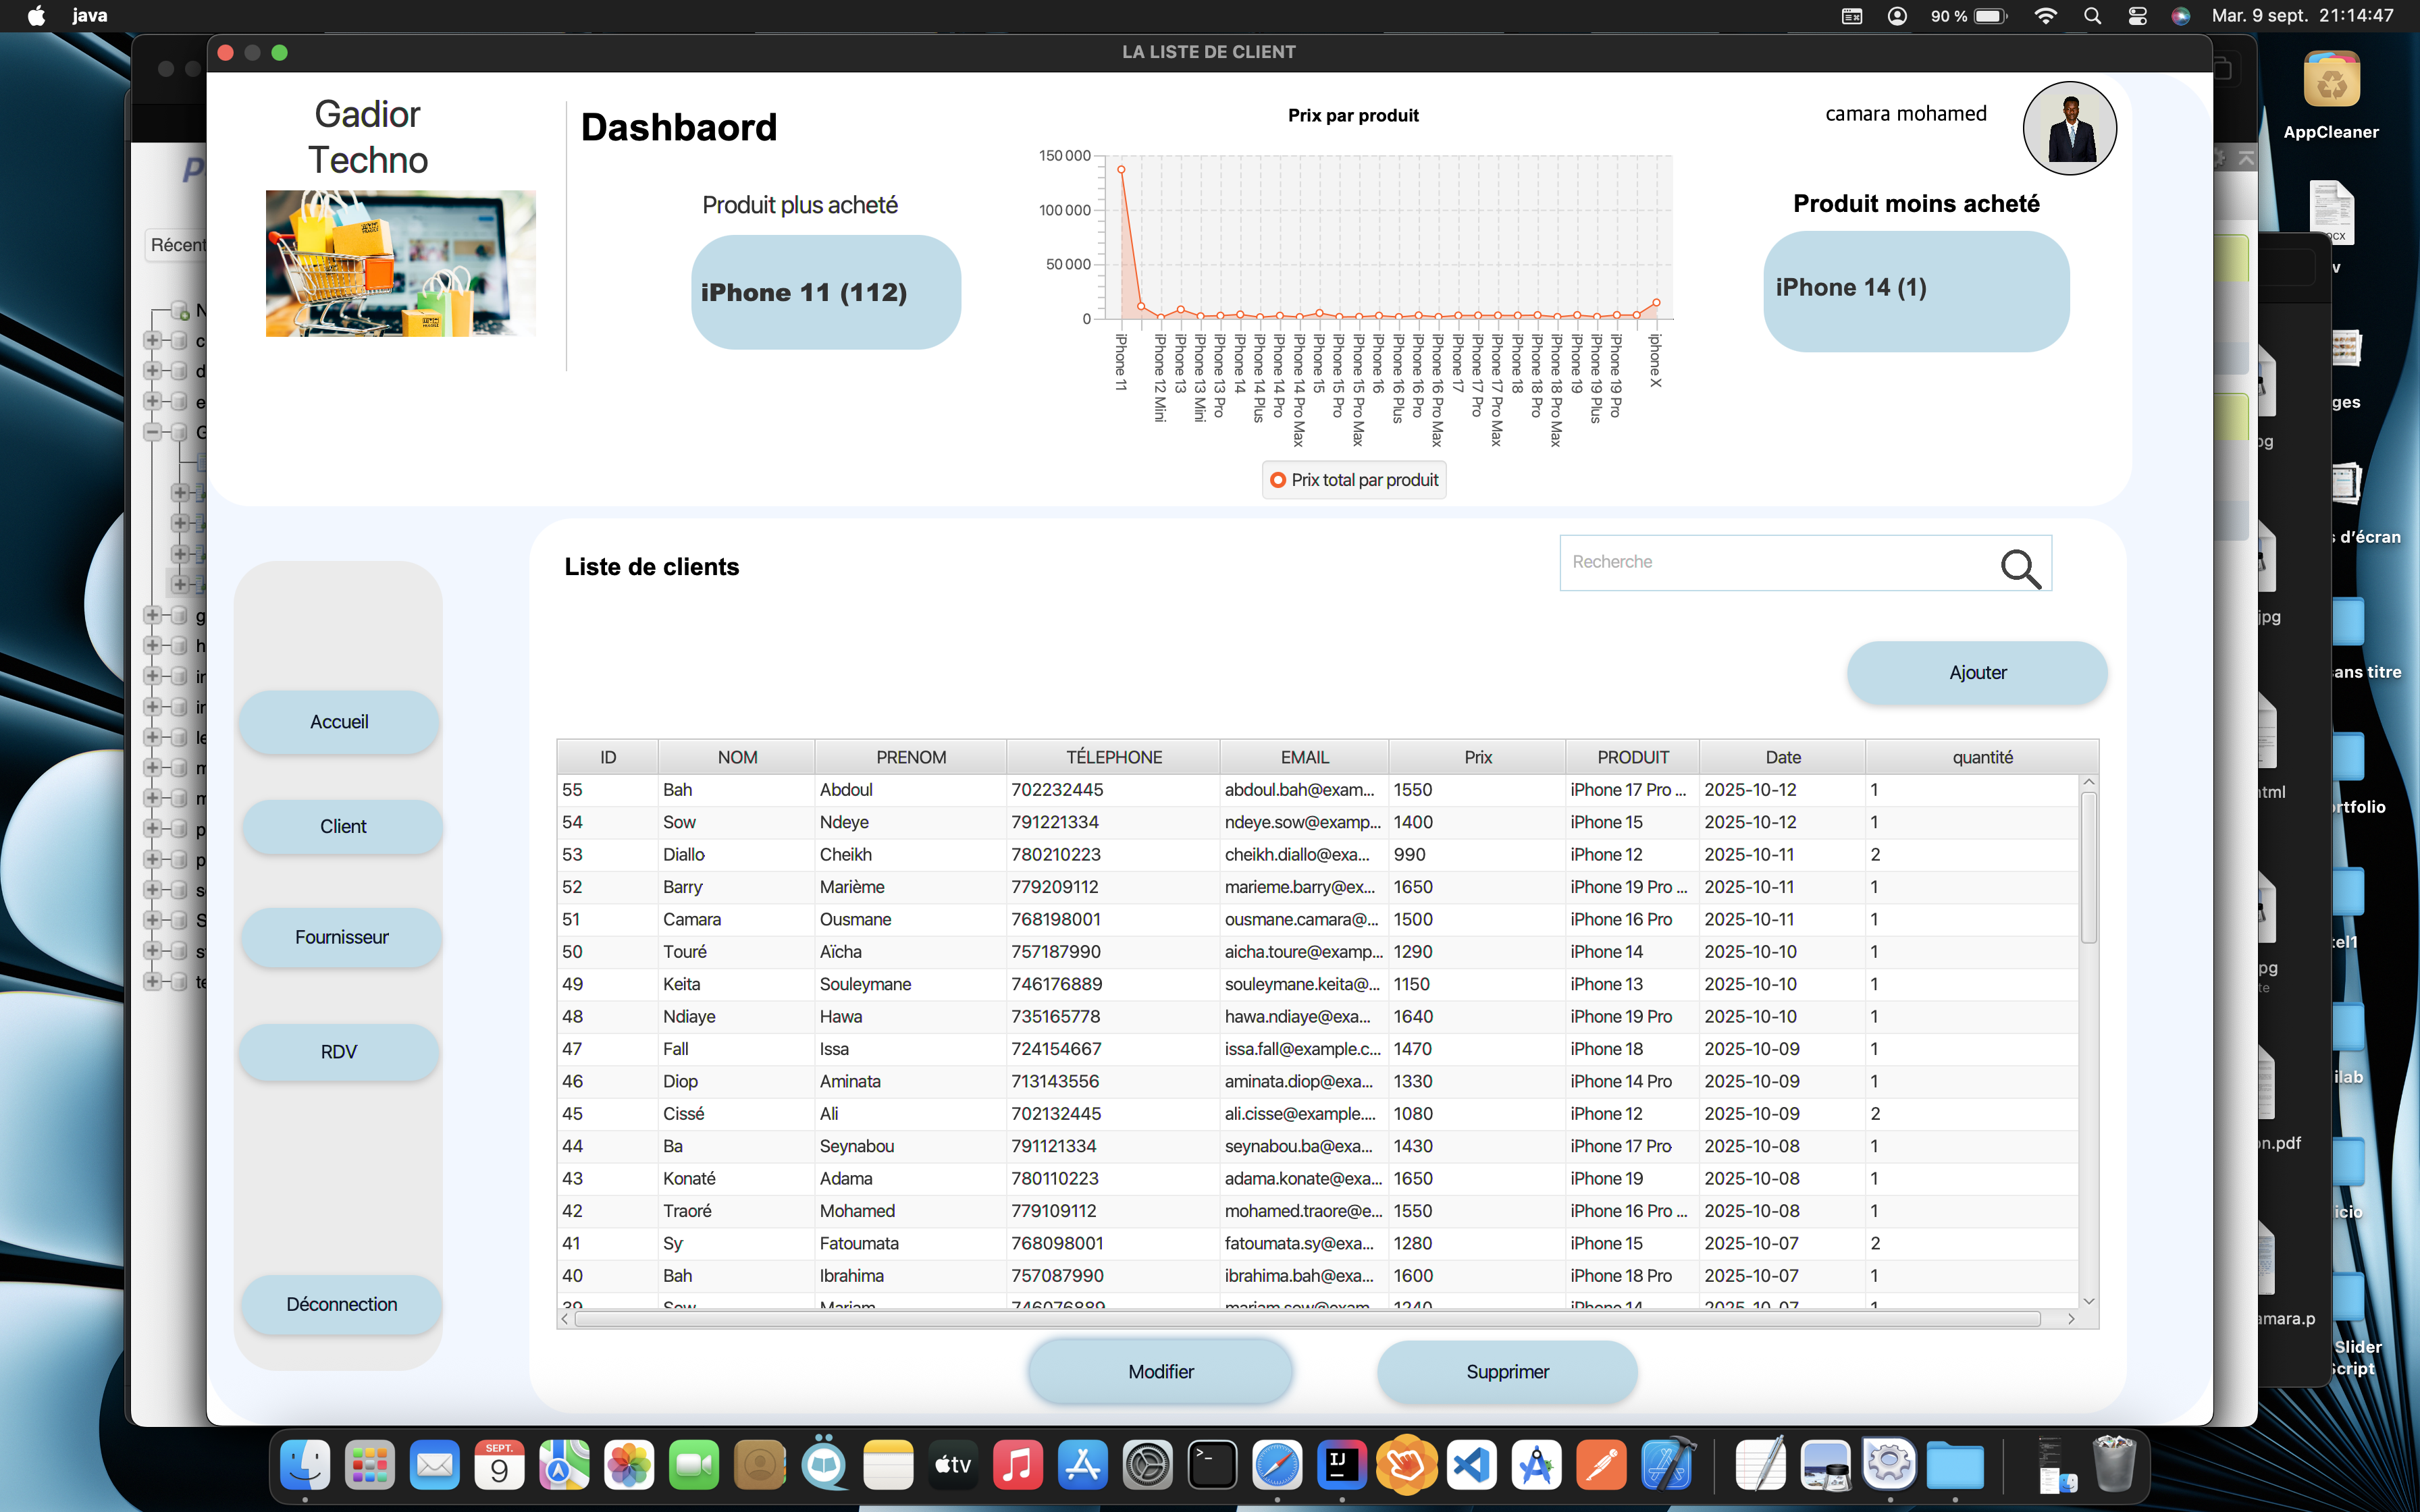Click the quantité column header
The height and width of the screenshot is (1512, 2420).
tap(1982, 757)
